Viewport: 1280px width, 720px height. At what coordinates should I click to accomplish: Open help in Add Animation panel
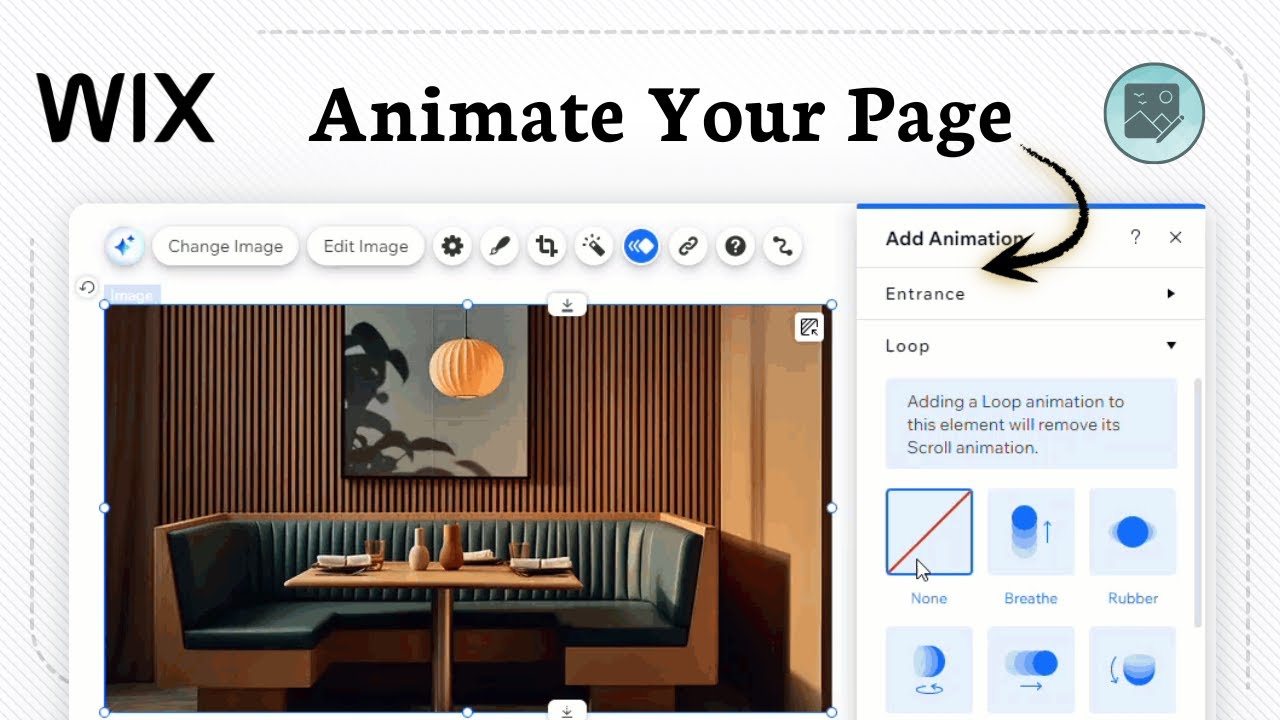(x=1135, y=237)
